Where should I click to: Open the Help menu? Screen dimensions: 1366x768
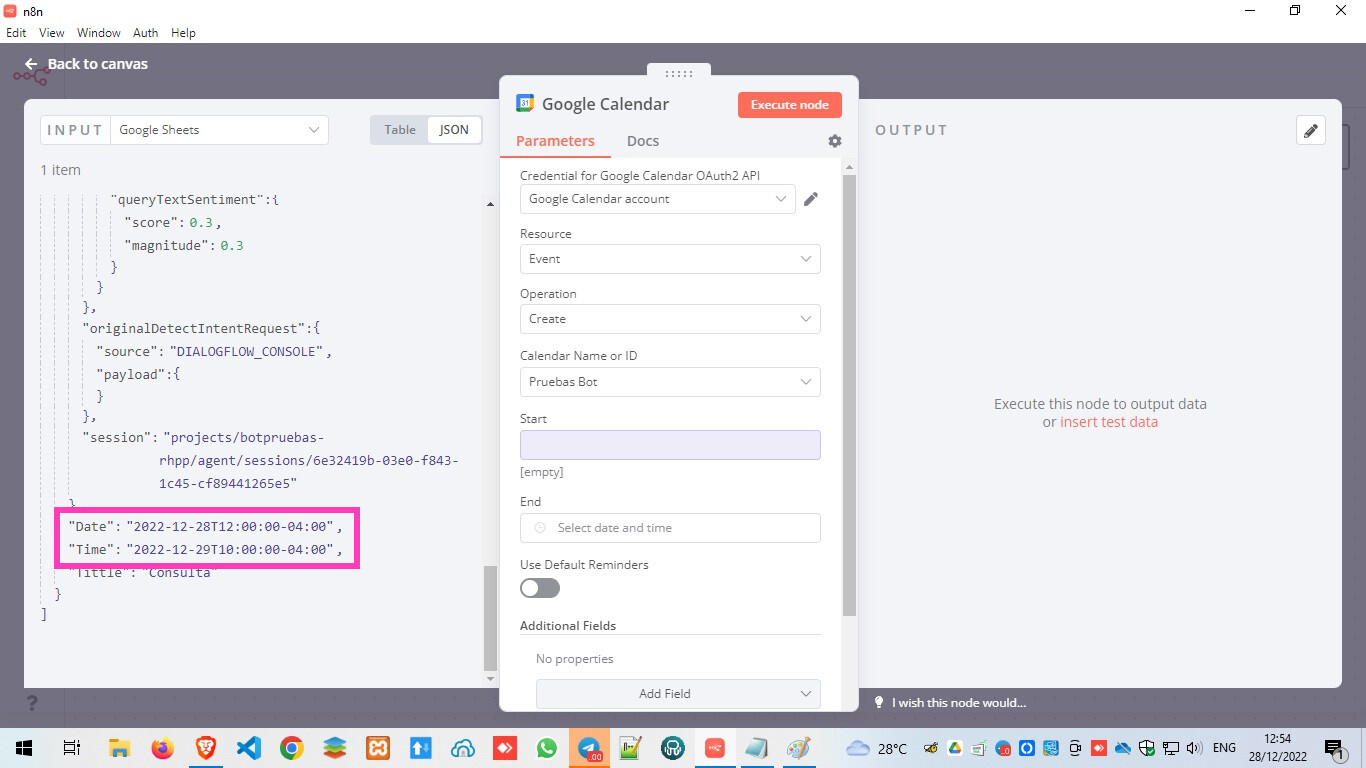(x=183, y=33)
